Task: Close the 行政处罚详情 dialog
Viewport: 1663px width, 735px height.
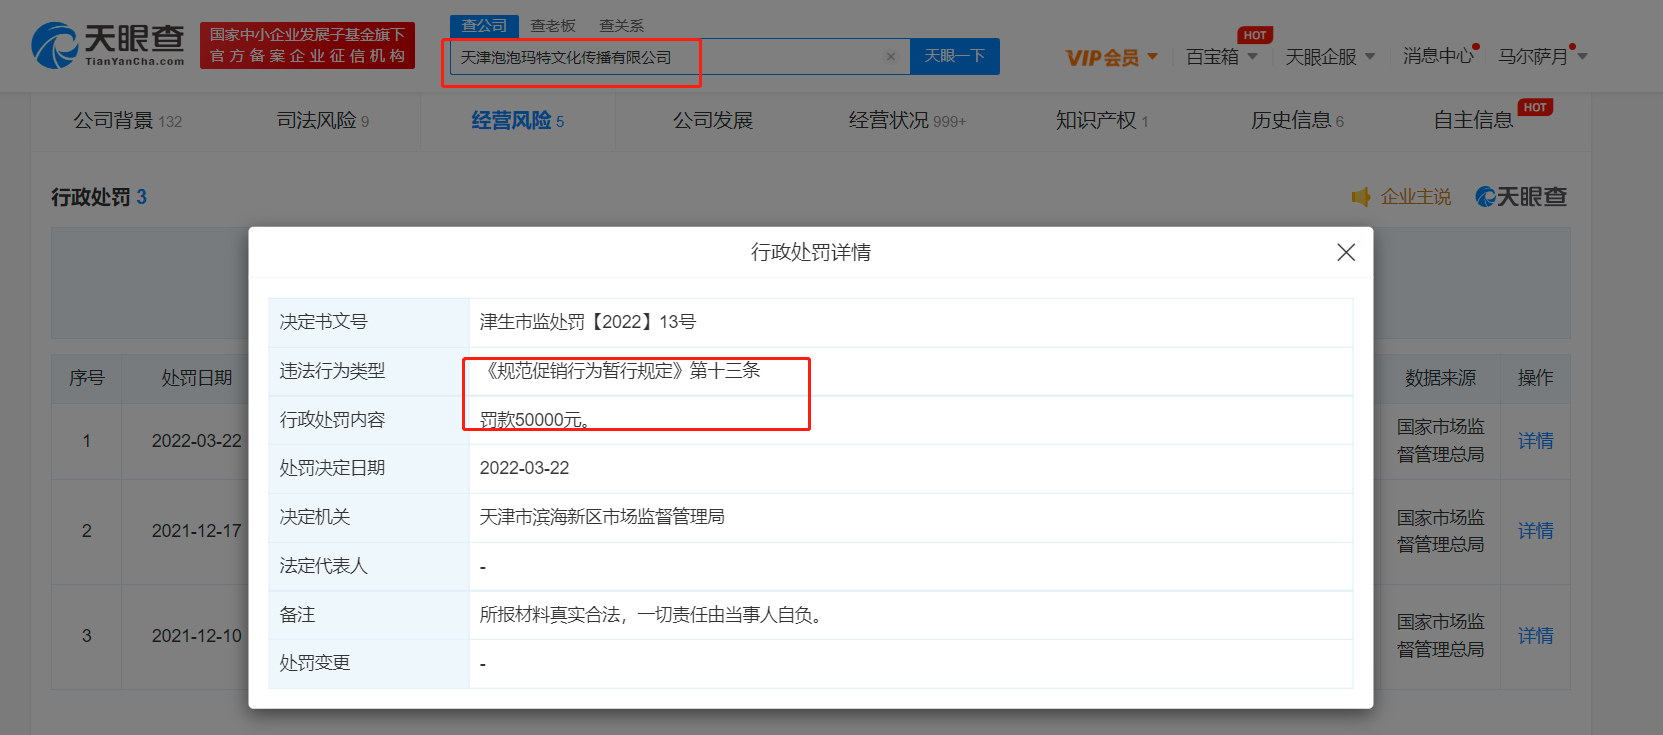Action: pyautogui.click(x=1346, y=252)
